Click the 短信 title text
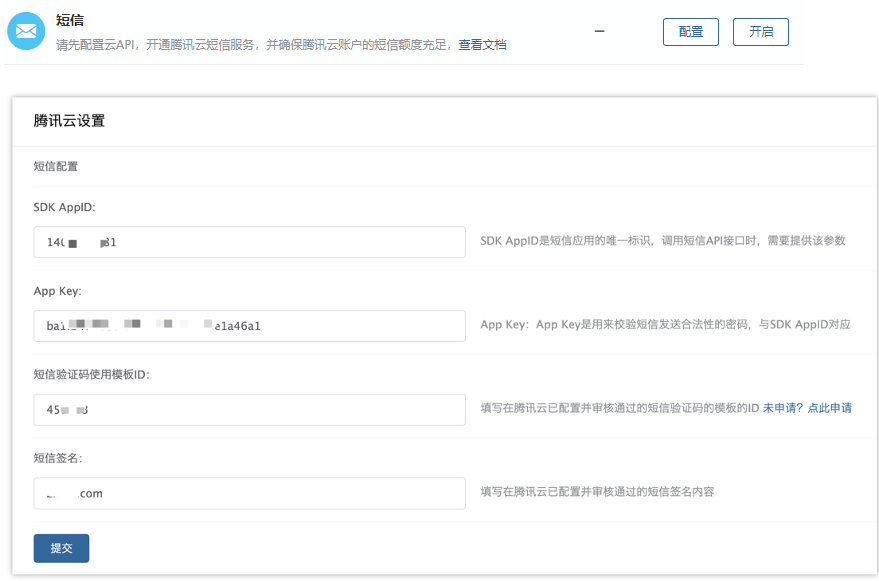 tap(70, 20)
